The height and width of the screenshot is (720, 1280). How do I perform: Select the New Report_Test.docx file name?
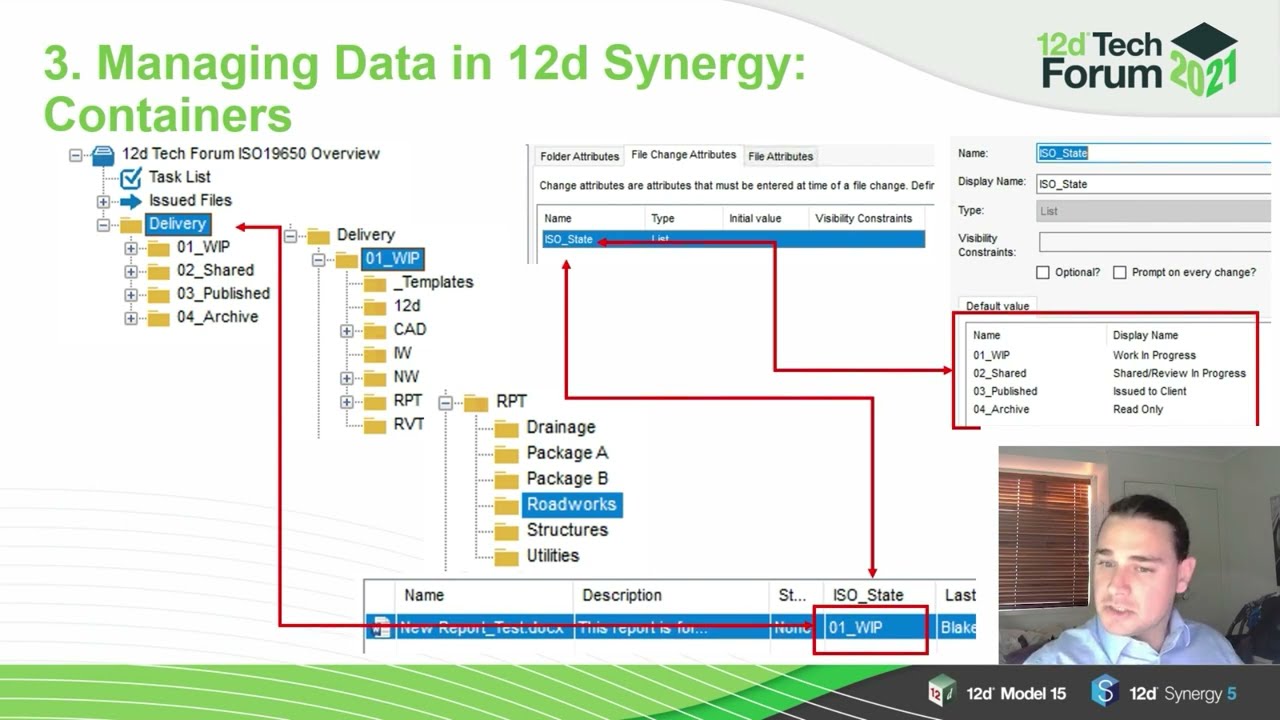tap(481, 628)
